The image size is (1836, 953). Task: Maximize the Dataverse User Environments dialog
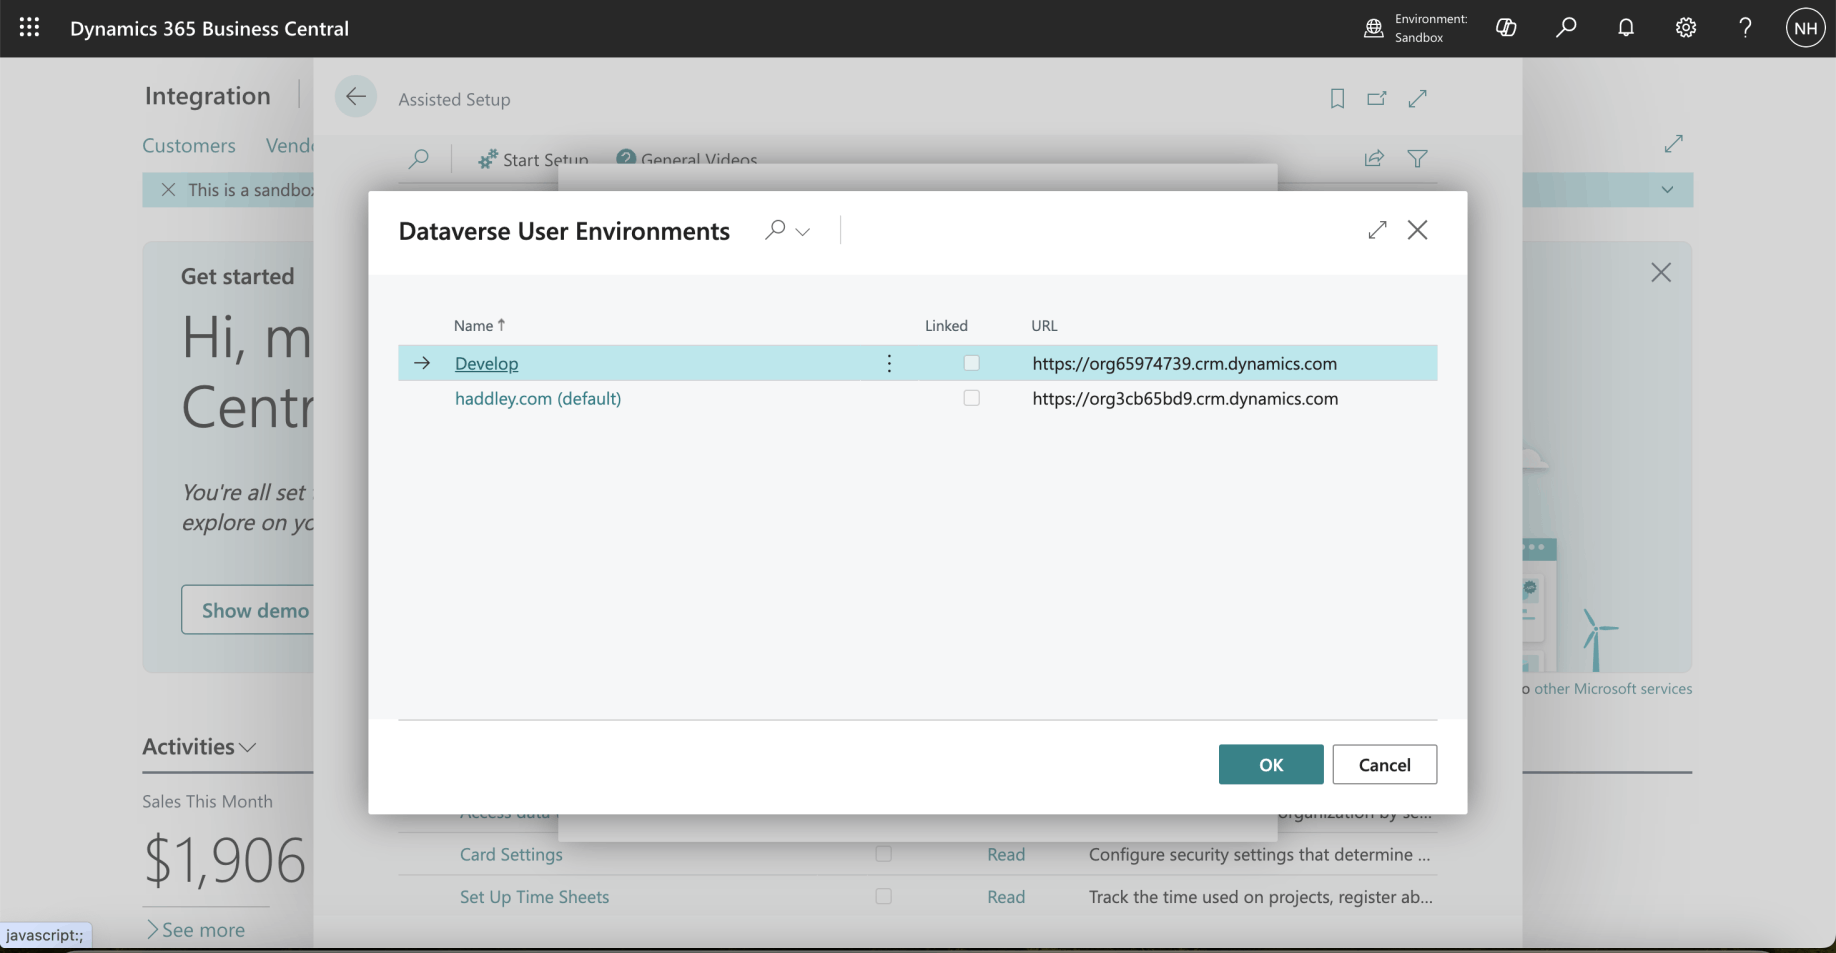[1377, 230]
